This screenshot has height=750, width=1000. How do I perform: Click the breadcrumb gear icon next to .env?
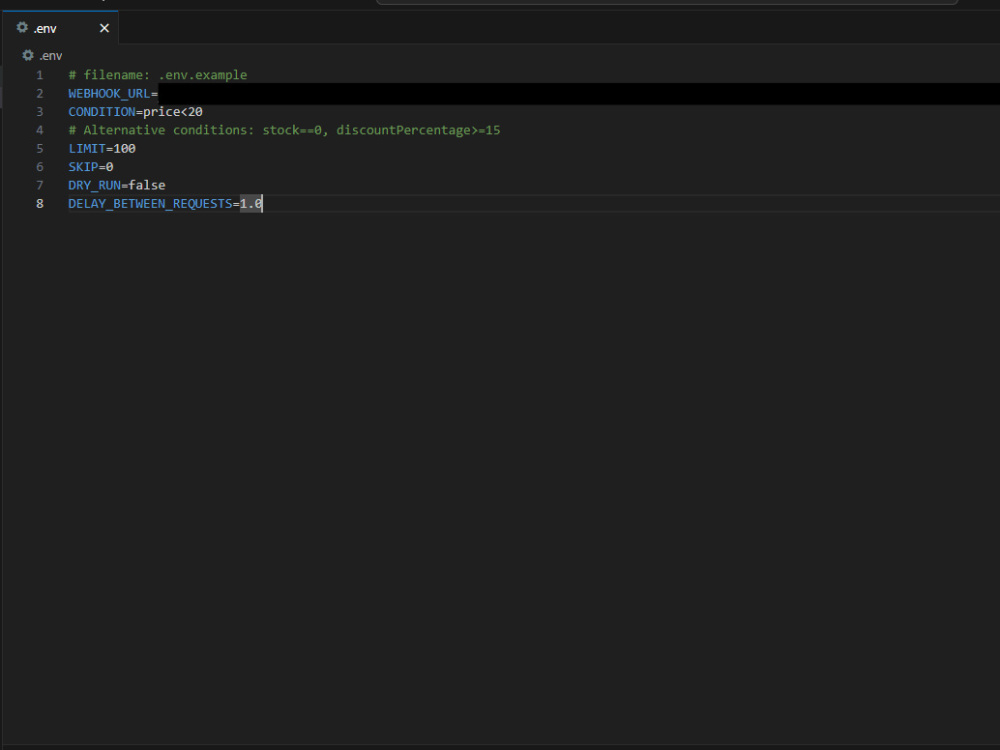pos(28,55)
